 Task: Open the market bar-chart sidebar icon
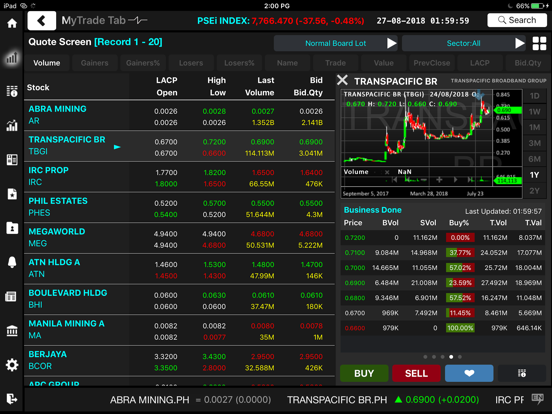pos(12,58)
